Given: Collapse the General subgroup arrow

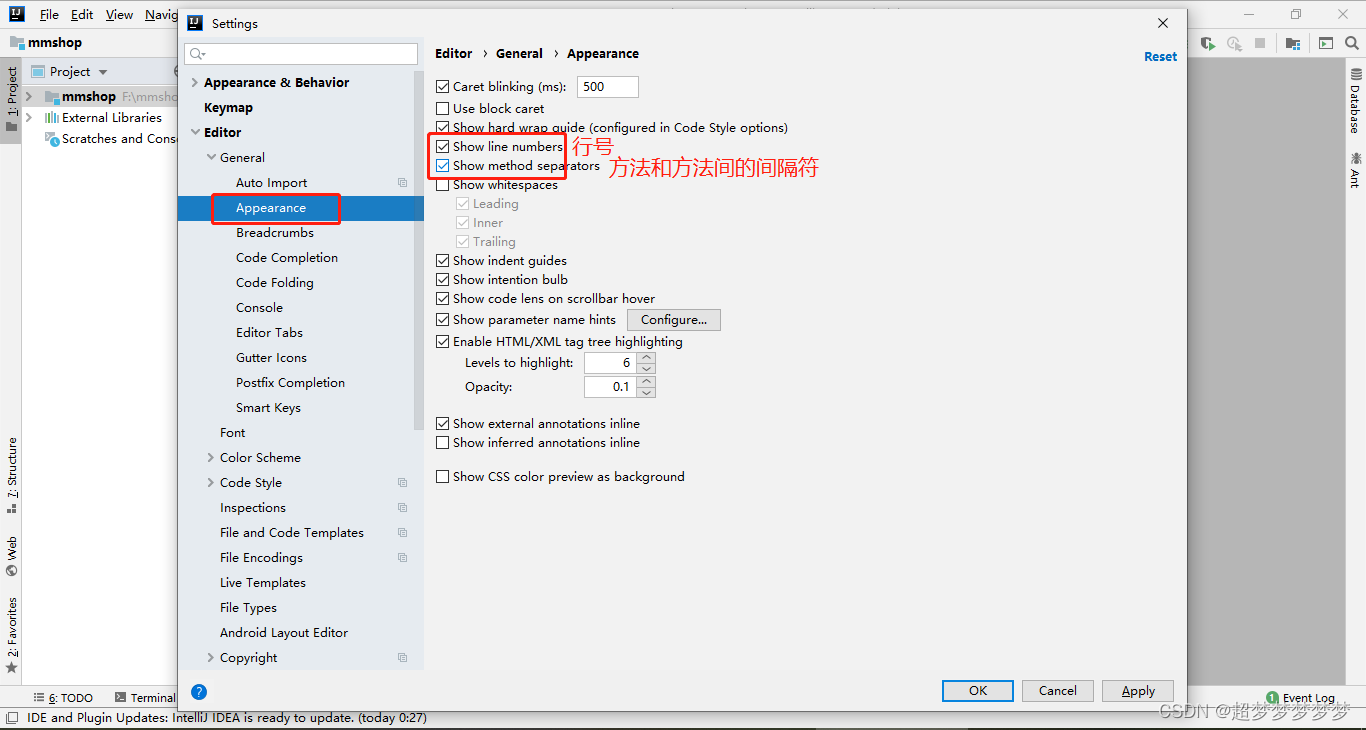Looking at the screenshot, I should point(210,157).
